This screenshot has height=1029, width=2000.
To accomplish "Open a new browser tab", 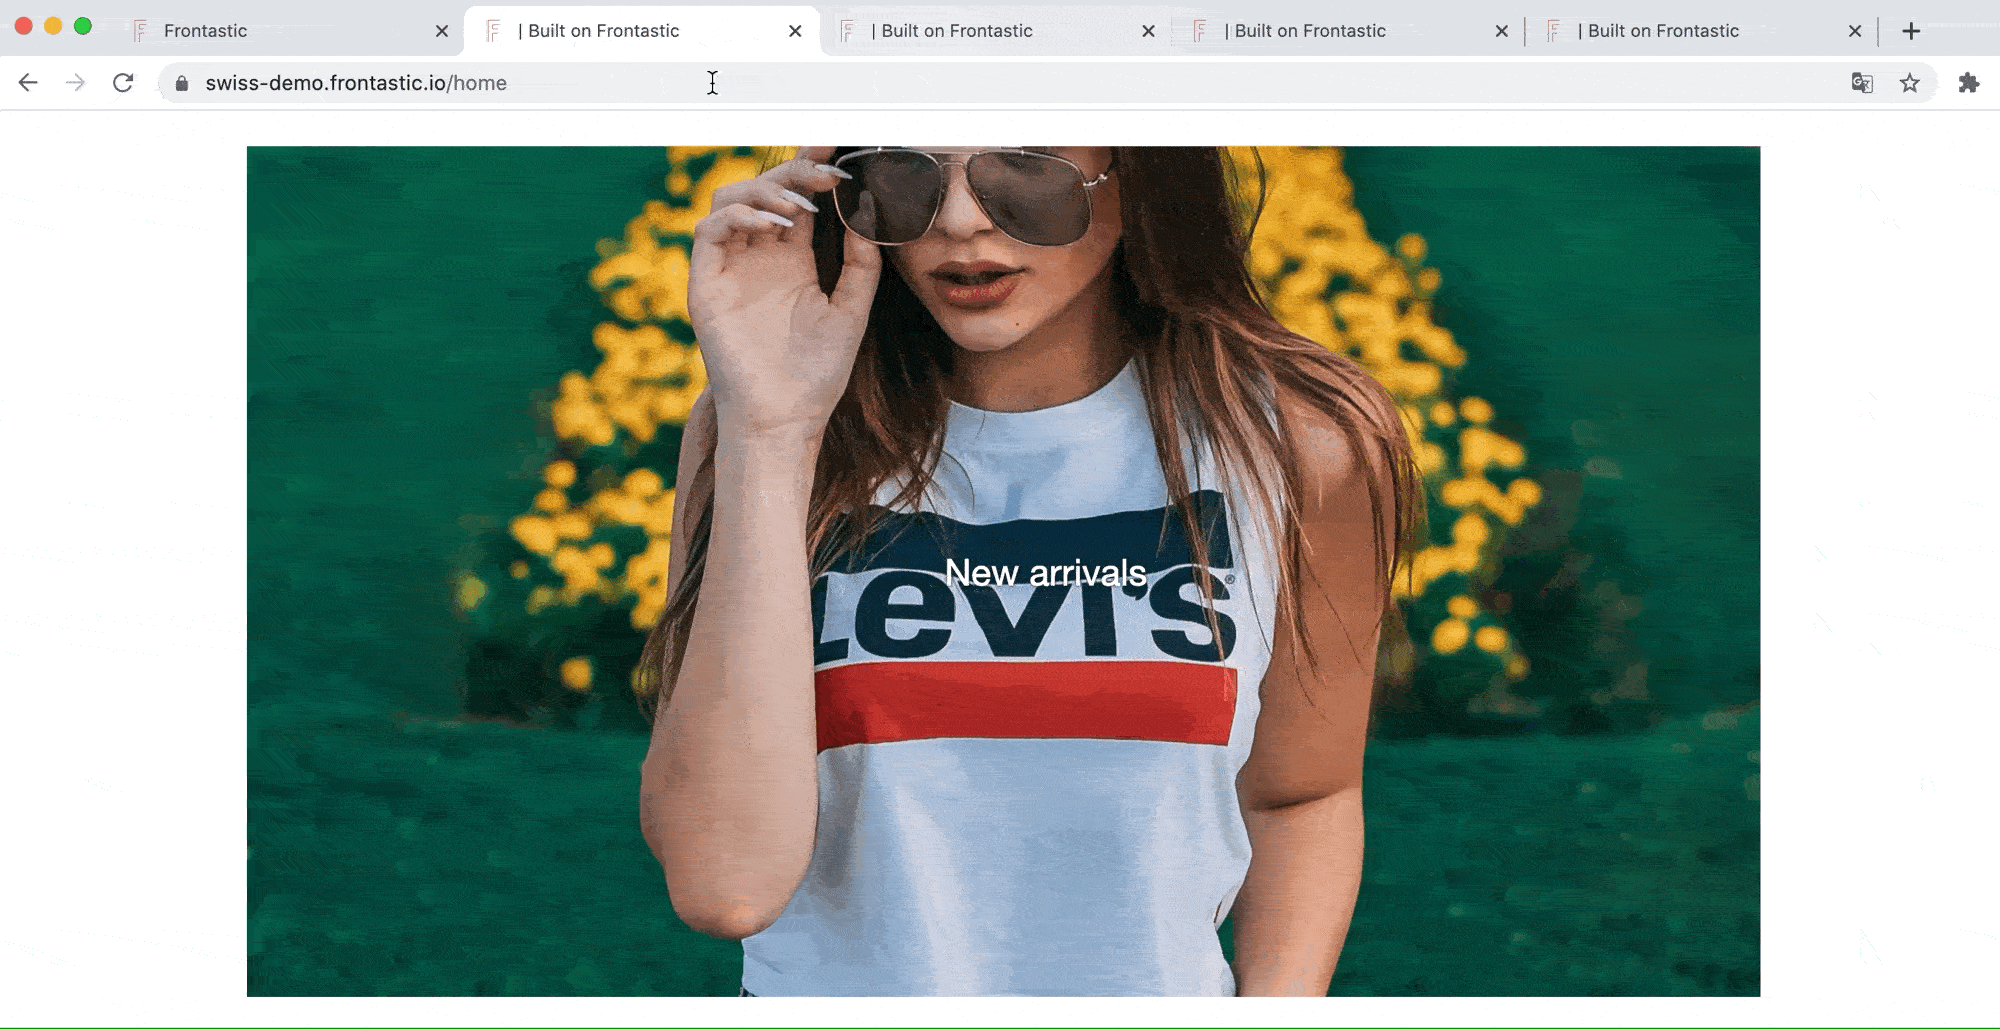I will point(1911,31).
